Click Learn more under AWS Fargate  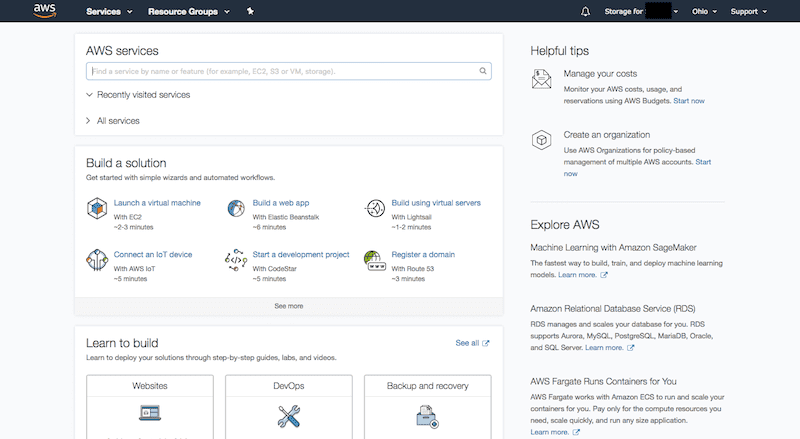pyautogui.click(x=549, y=432)
